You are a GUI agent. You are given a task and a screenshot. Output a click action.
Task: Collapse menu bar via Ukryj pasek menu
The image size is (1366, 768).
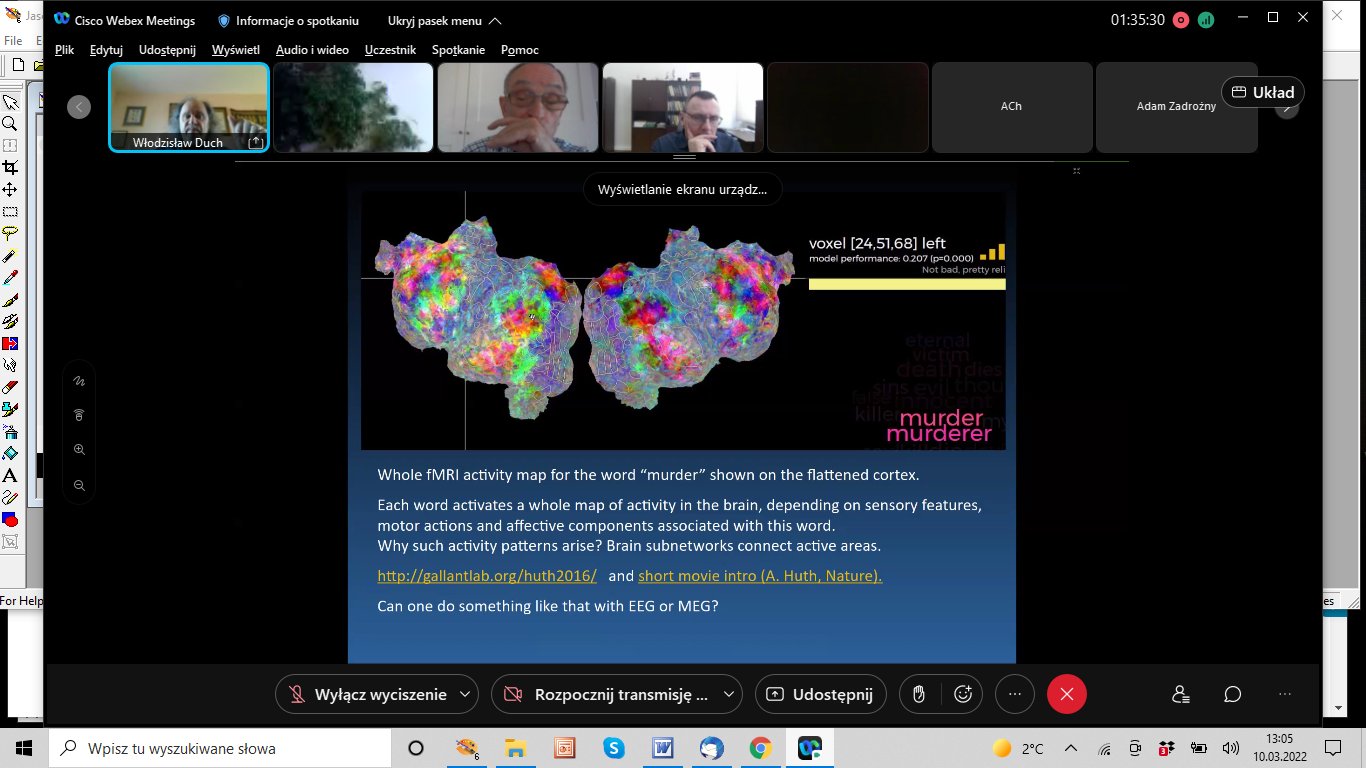click(445, 21)
